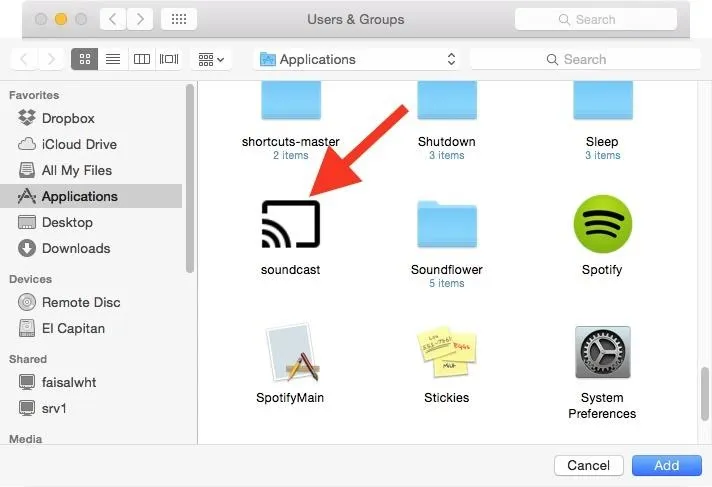Go back in Users & Groups window

coord(113,19)
